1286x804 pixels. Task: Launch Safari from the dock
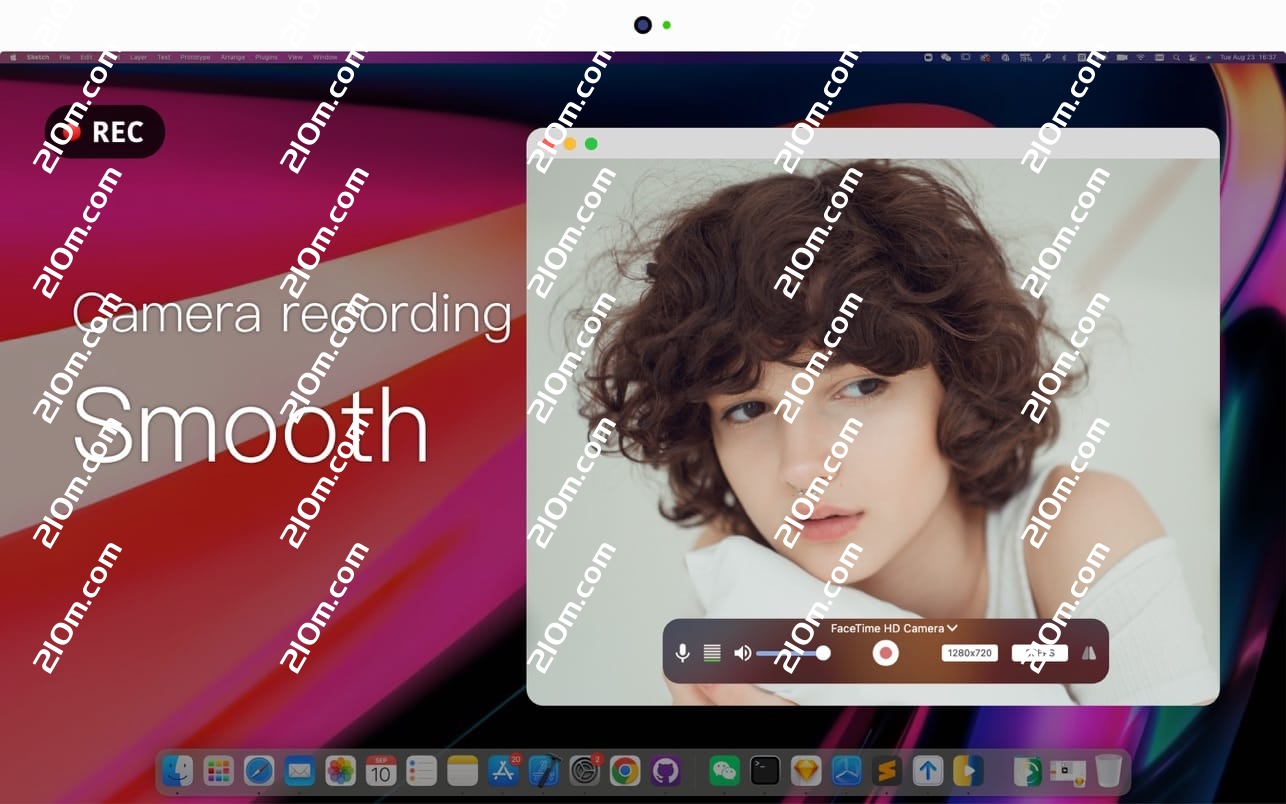click(x=259, y=770)
